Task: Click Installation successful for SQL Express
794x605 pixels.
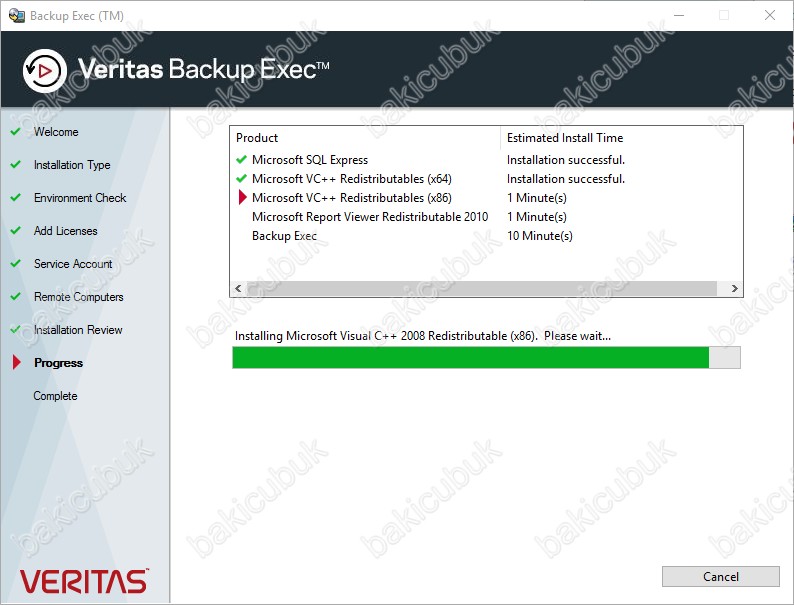Action: click(566, 160)
